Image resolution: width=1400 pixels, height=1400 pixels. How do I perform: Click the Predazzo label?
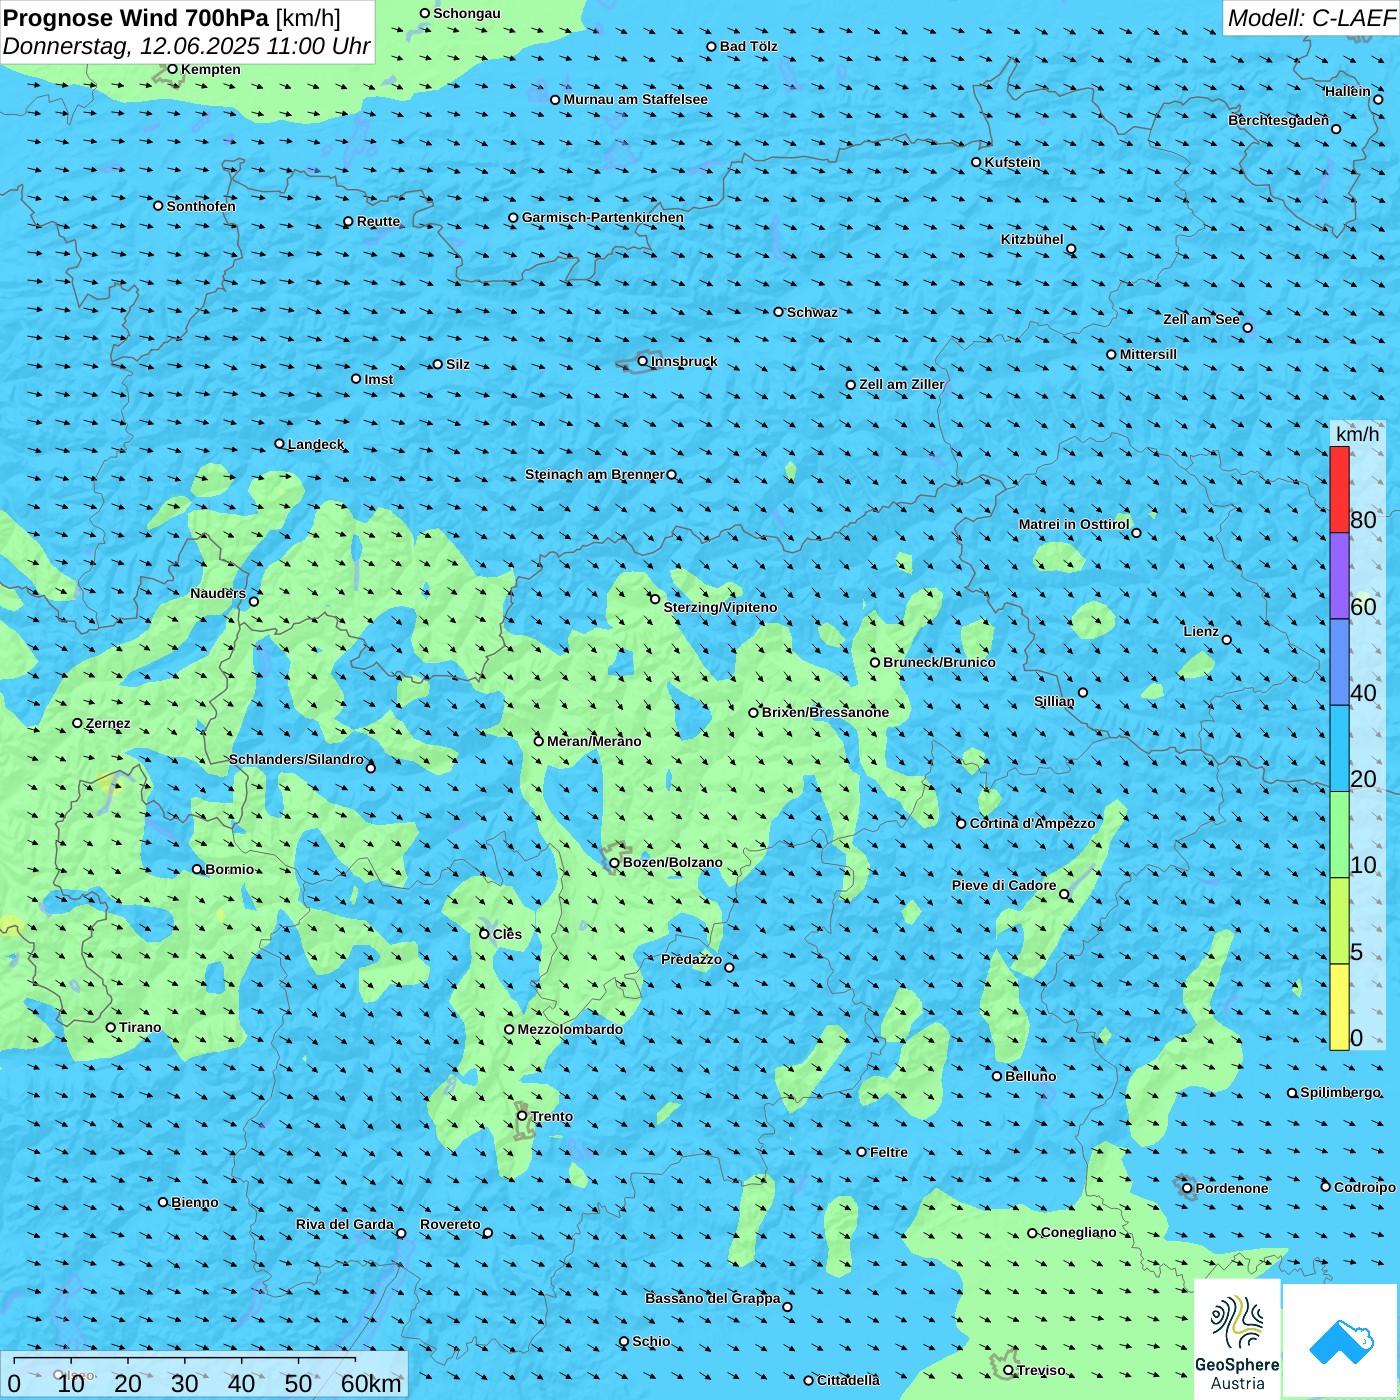point(691,959)
